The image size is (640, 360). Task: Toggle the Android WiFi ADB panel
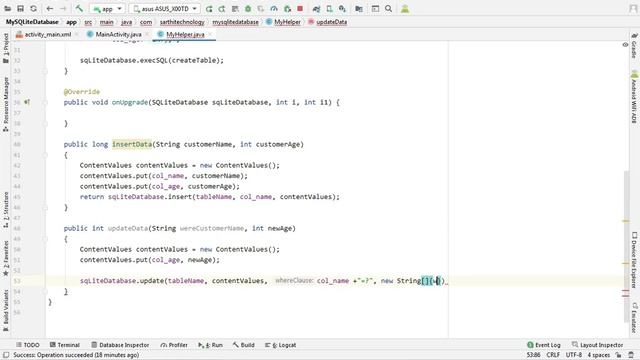point(634,97)
